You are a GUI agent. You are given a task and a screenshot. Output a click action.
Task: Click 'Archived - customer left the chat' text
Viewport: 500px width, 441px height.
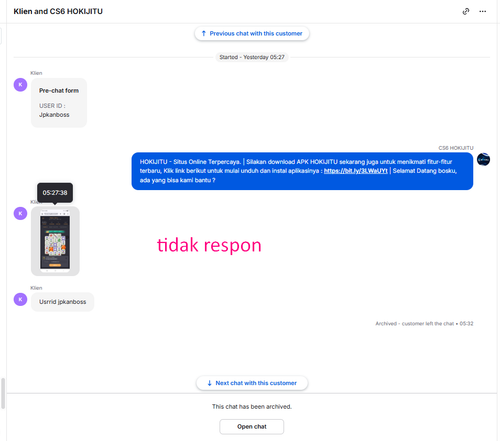[424, 324]
